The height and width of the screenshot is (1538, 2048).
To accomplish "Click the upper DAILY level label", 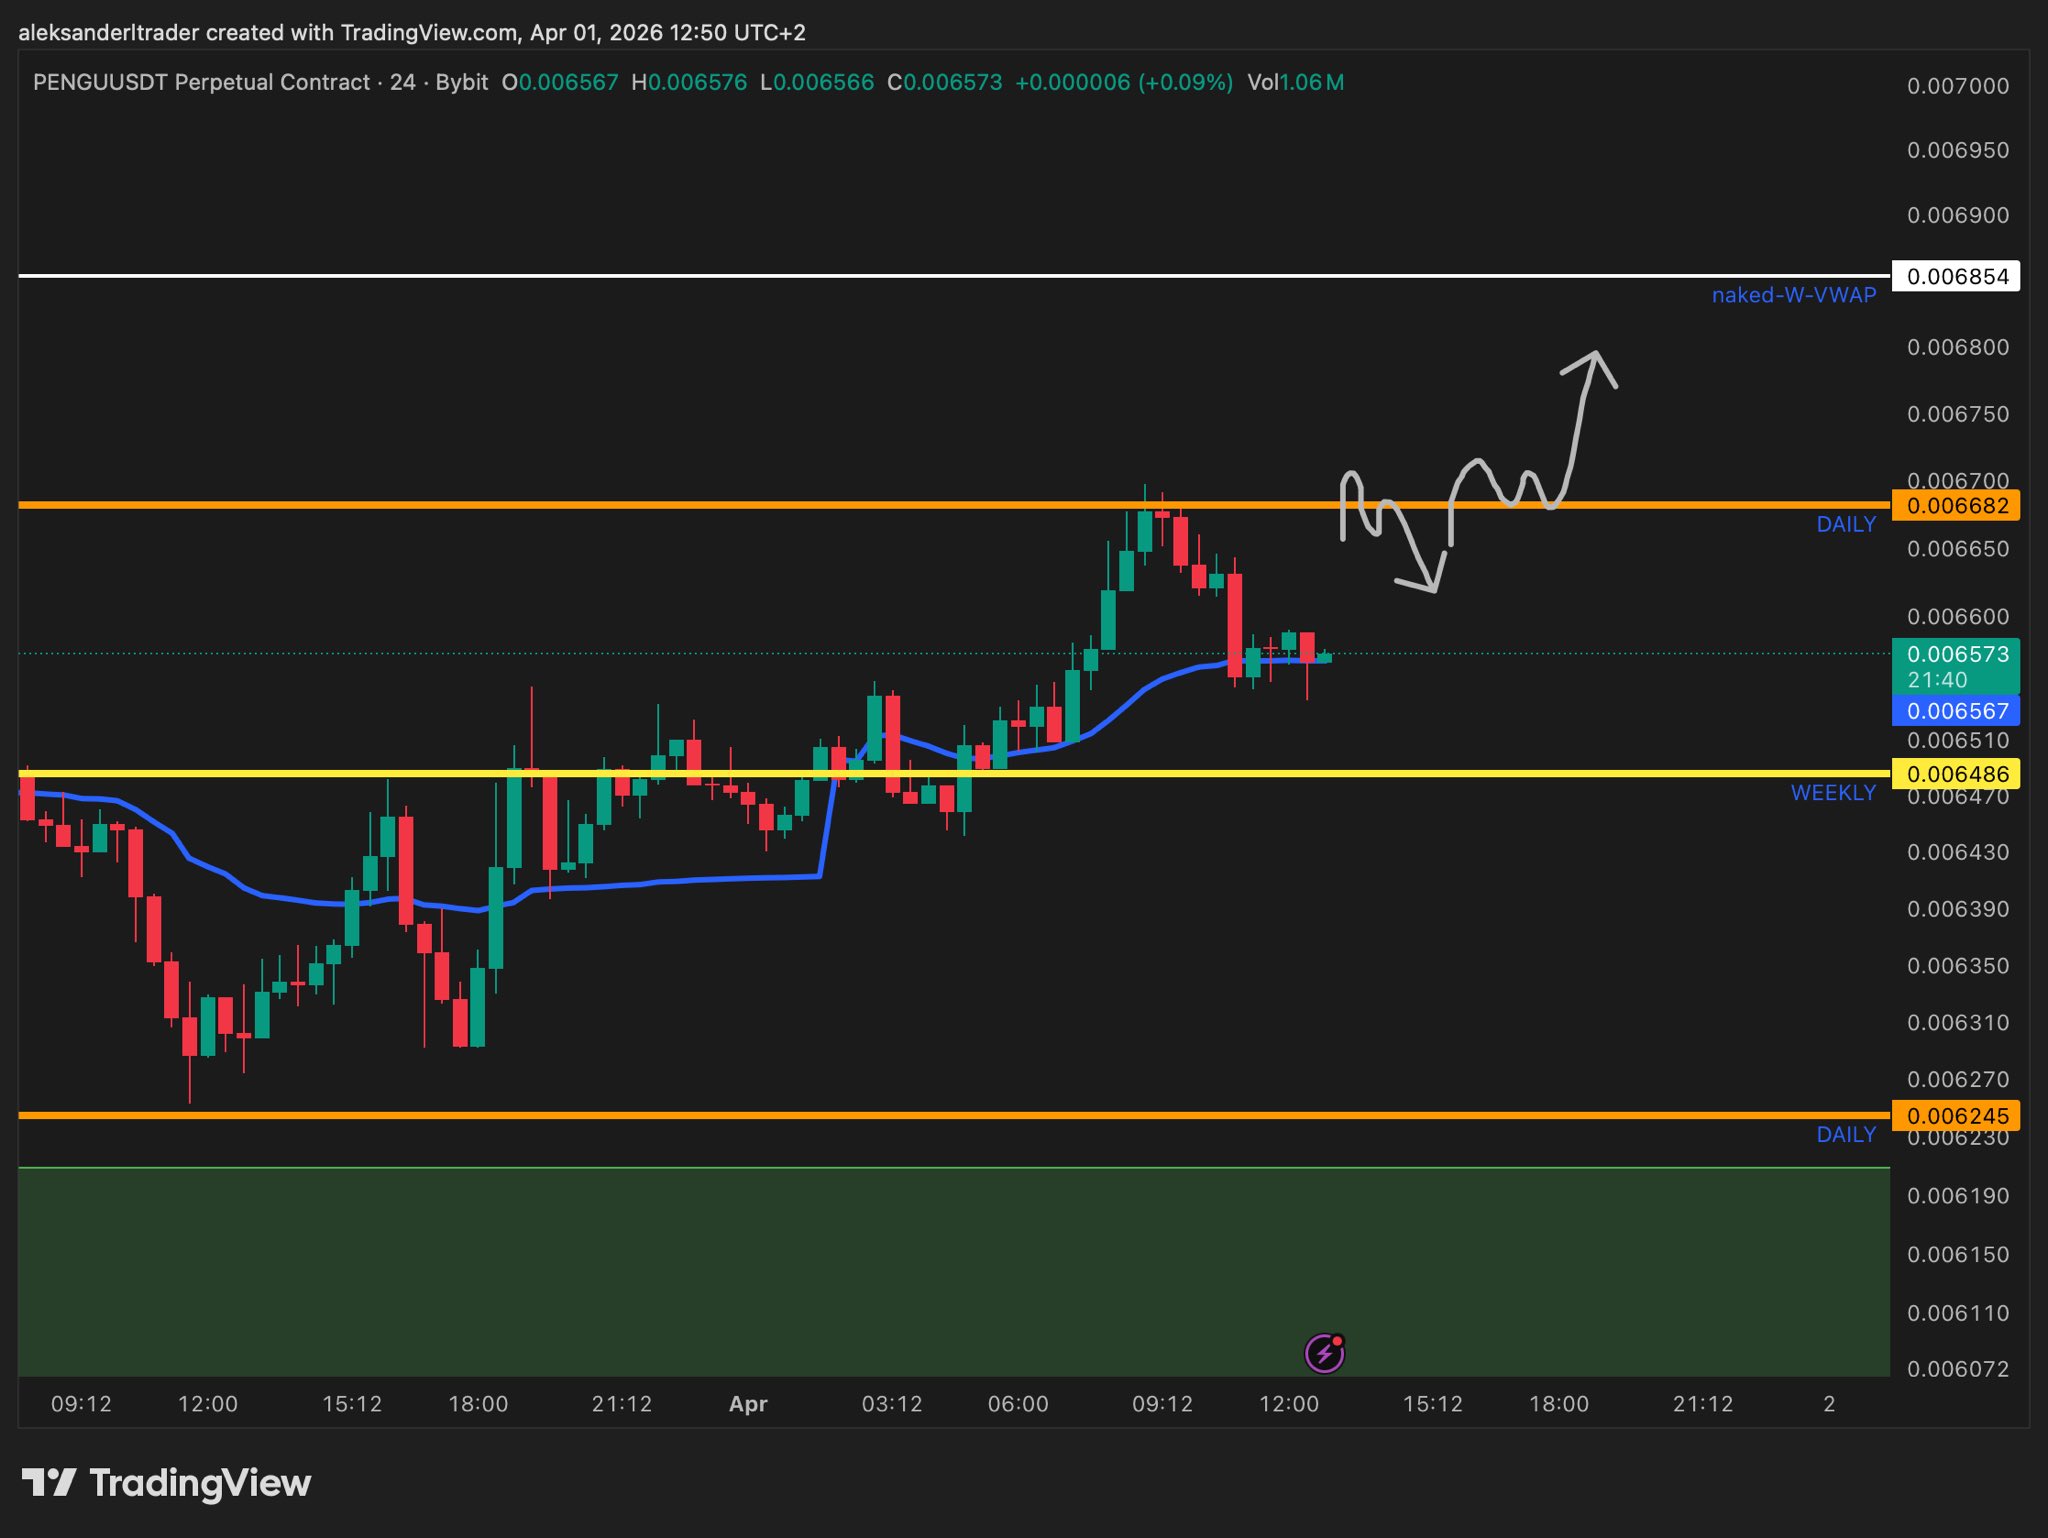I will (x=1845, y=524).
